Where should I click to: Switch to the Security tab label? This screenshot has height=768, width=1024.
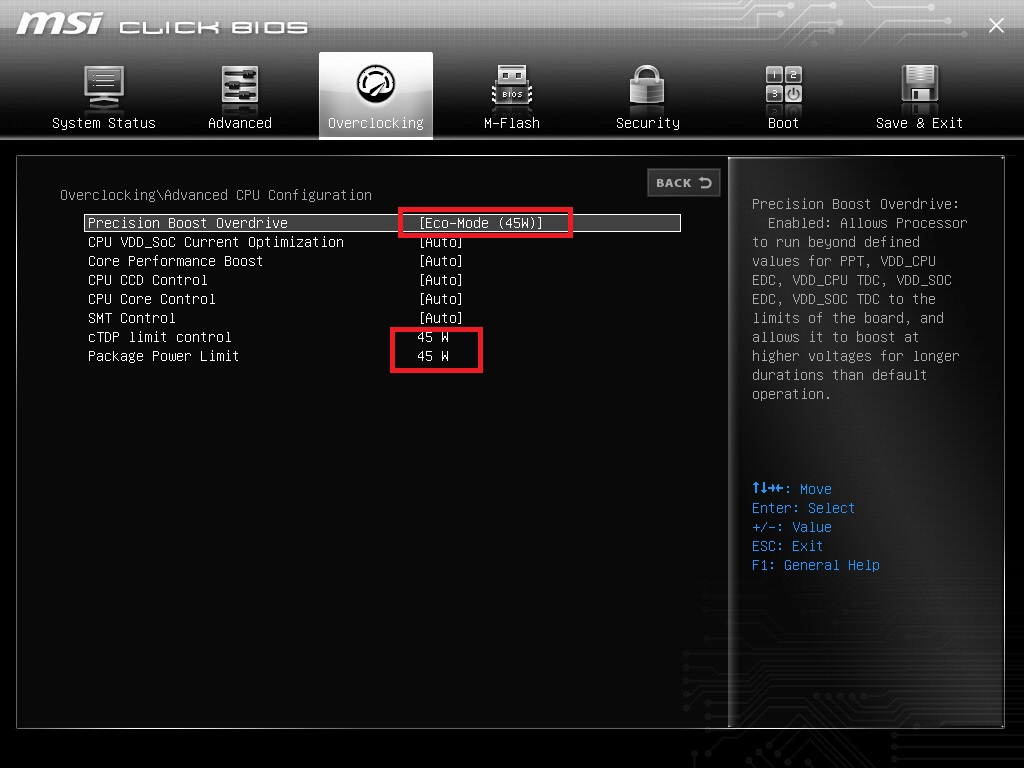pyautogui.click(x=648, y=123)
